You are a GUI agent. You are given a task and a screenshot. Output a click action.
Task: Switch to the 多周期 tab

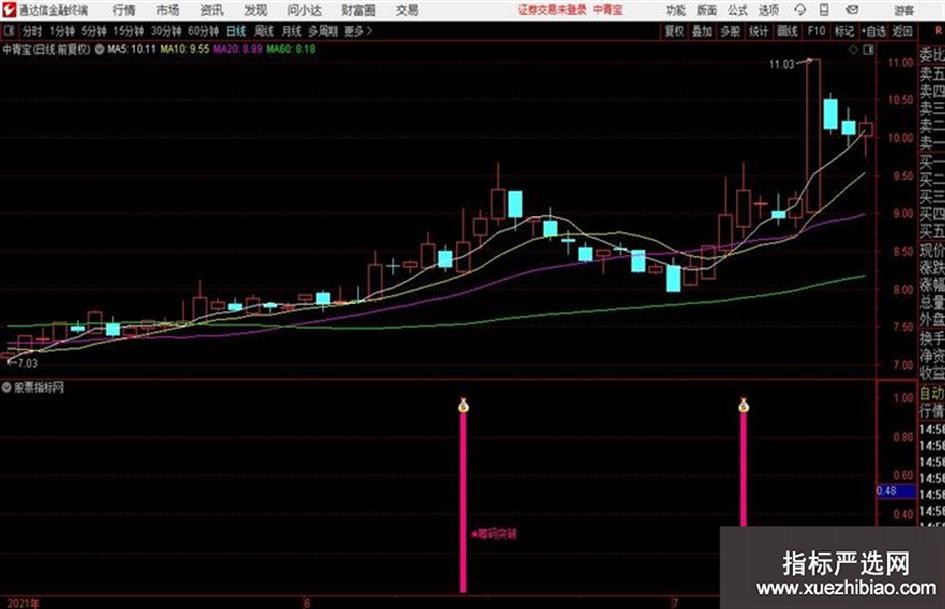tap(323, 31)
